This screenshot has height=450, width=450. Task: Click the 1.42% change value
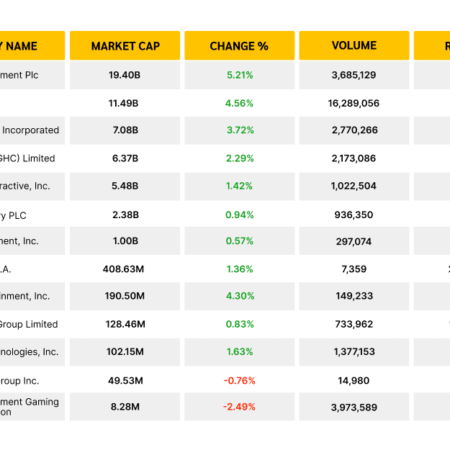(239, 186)
